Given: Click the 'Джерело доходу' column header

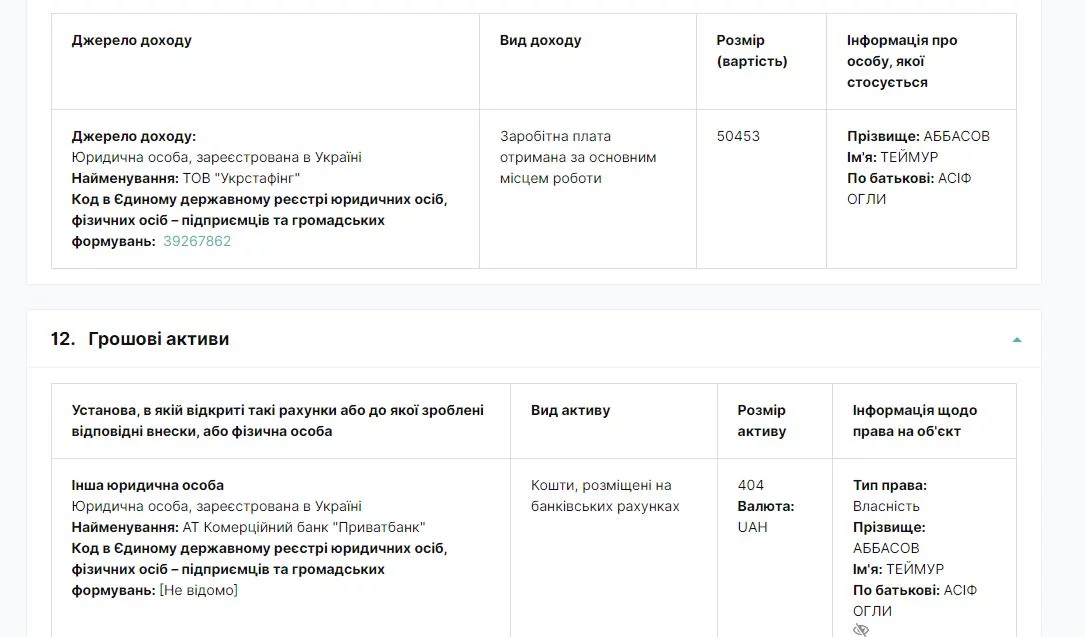Looking at the screenshot, I should tap(131, 40).
